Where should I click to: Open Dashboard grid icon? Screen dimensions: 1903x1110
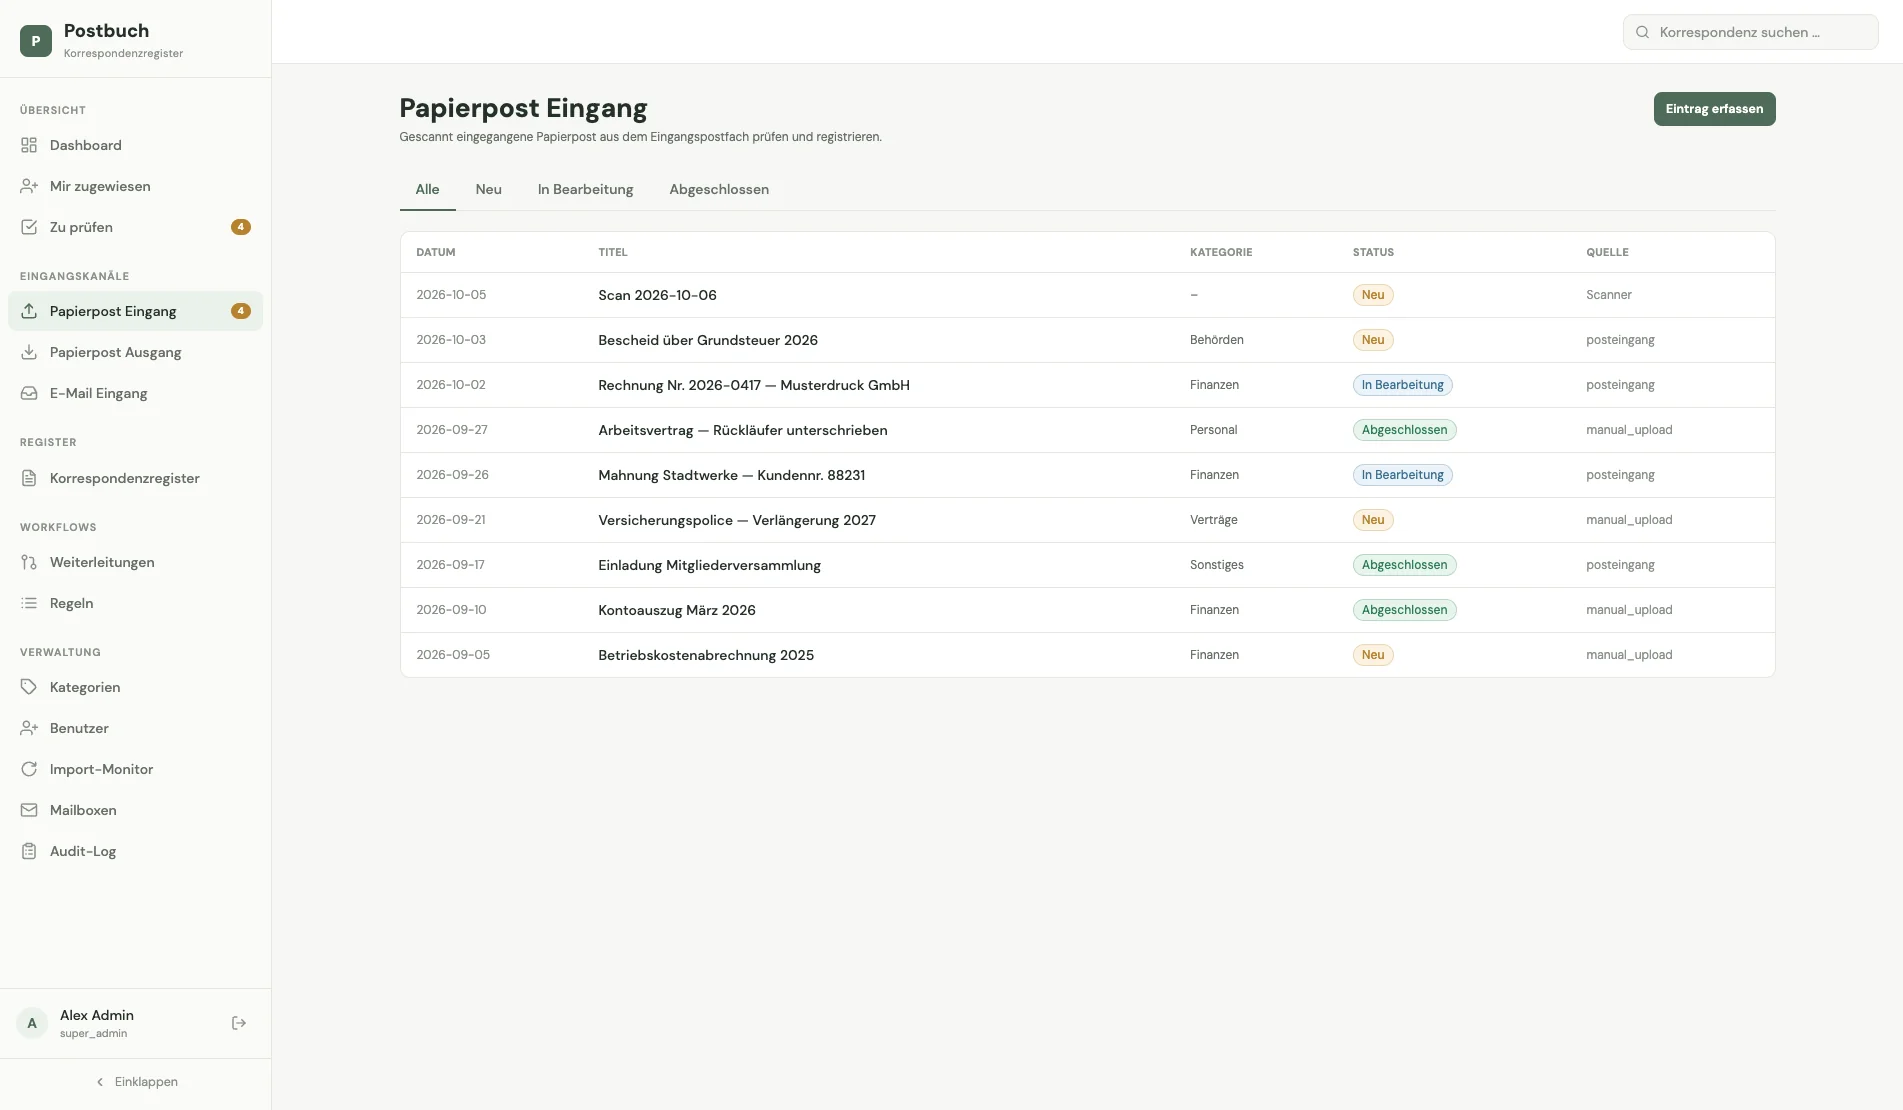click(29, 145)
